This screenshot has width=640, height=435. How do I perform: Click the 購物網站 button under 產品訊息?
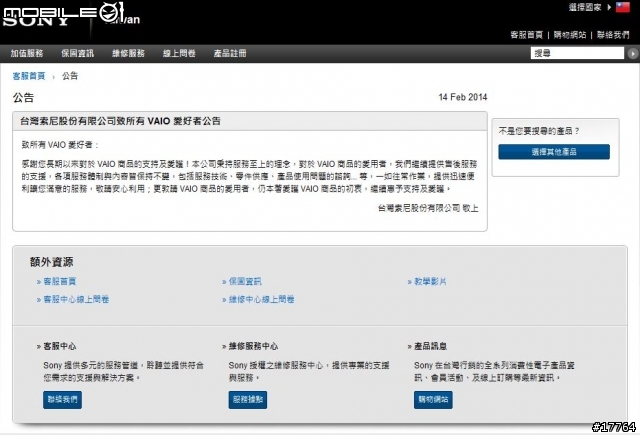click(433, 399)
